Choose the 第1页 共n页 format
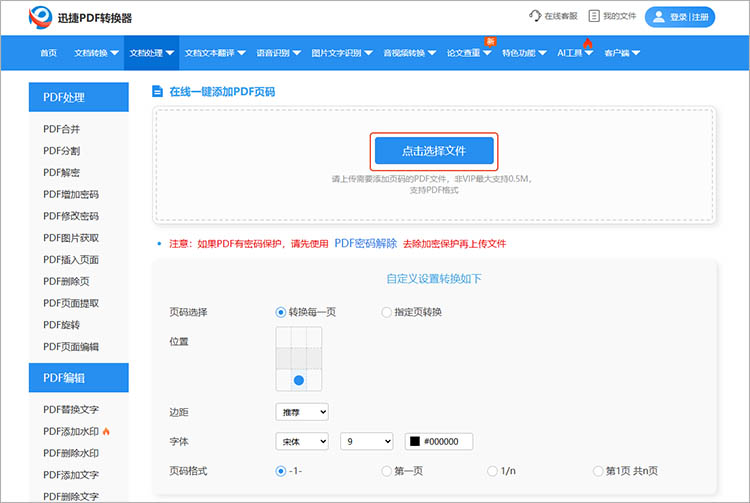 597,471
